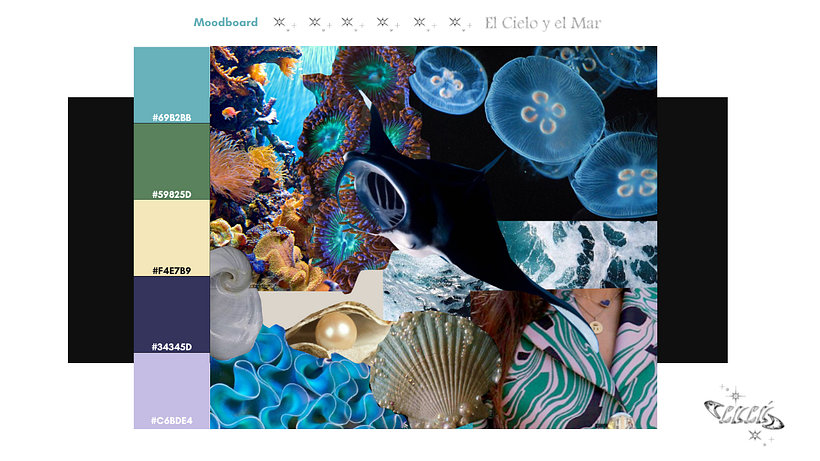Click the last sparkle icon before the title
The image size is (820, 461).
pos(459,22)
